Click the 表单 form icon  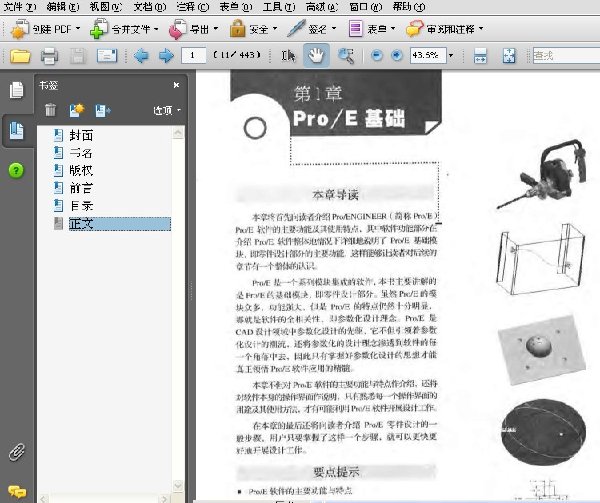pos(355,29)
